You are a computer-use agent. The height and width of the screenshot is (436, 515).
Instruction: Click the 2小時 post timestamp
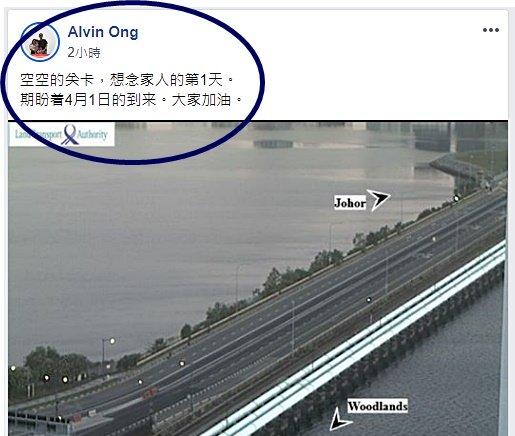pos(84,53)
